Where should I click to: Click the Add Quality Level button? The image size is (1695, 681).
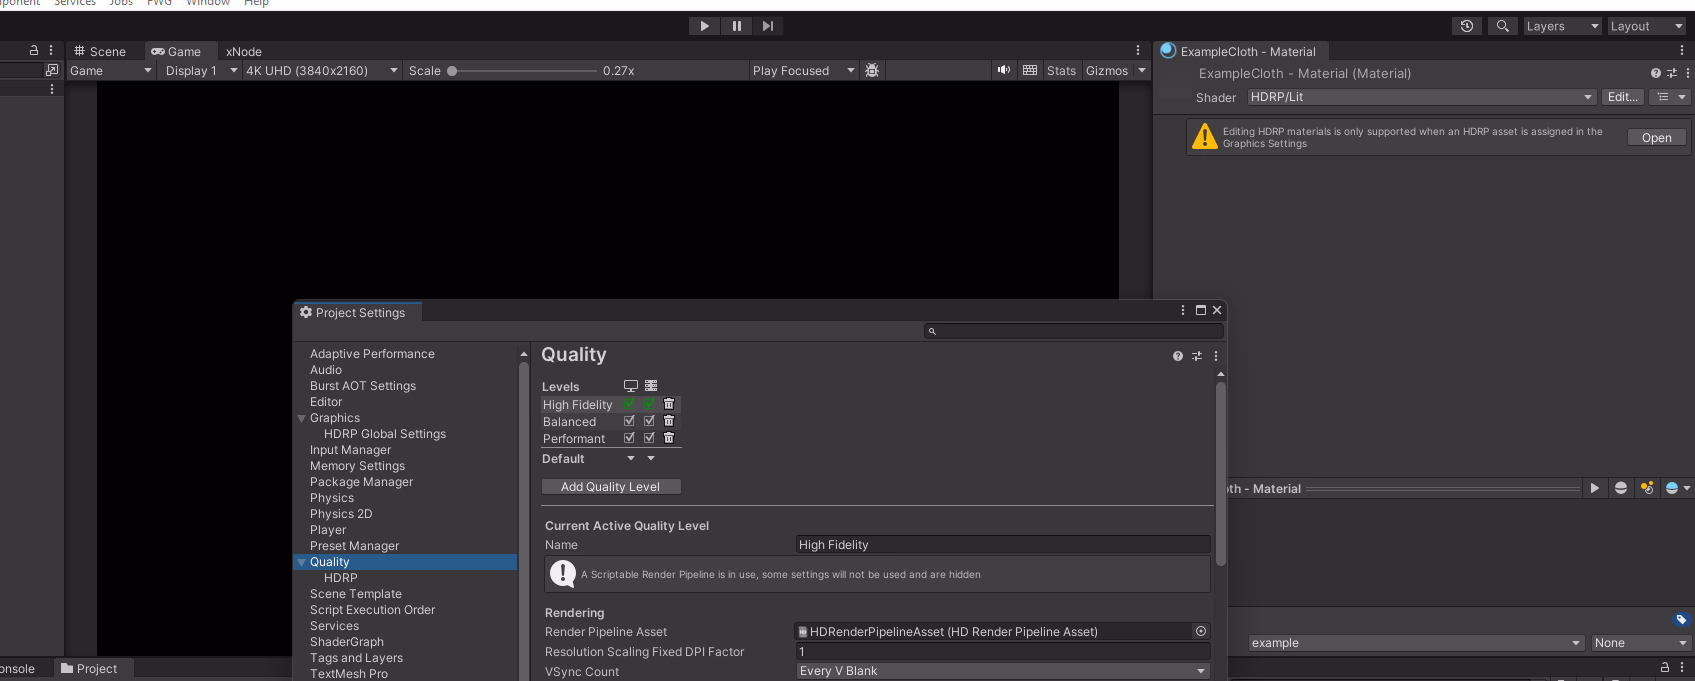[610, 487]
